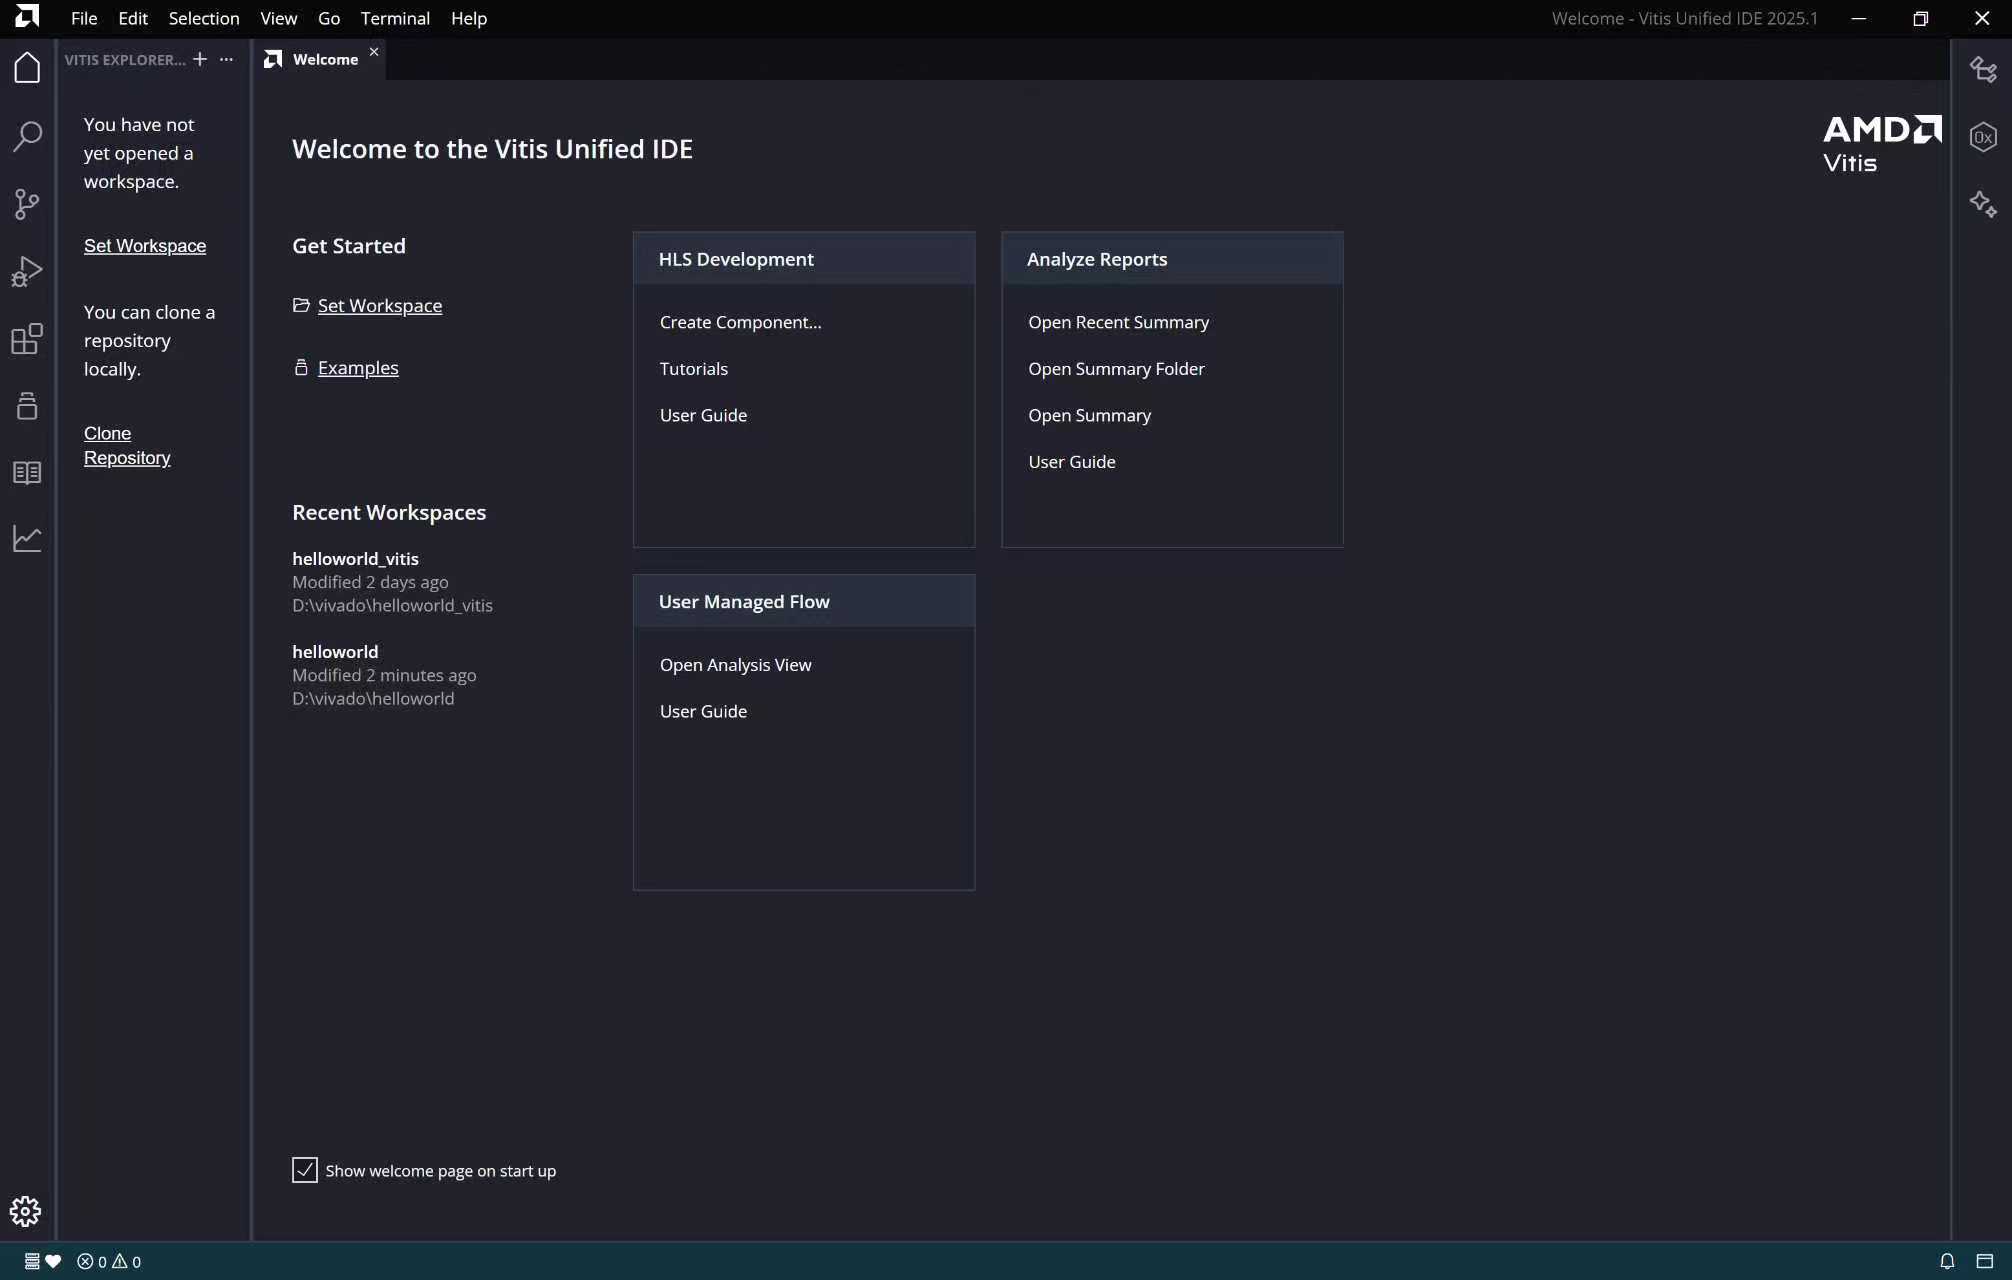This screenshot has width=2012, height=1280.
Task: Click Create Component under HLS Development
Action: (740, 322)
